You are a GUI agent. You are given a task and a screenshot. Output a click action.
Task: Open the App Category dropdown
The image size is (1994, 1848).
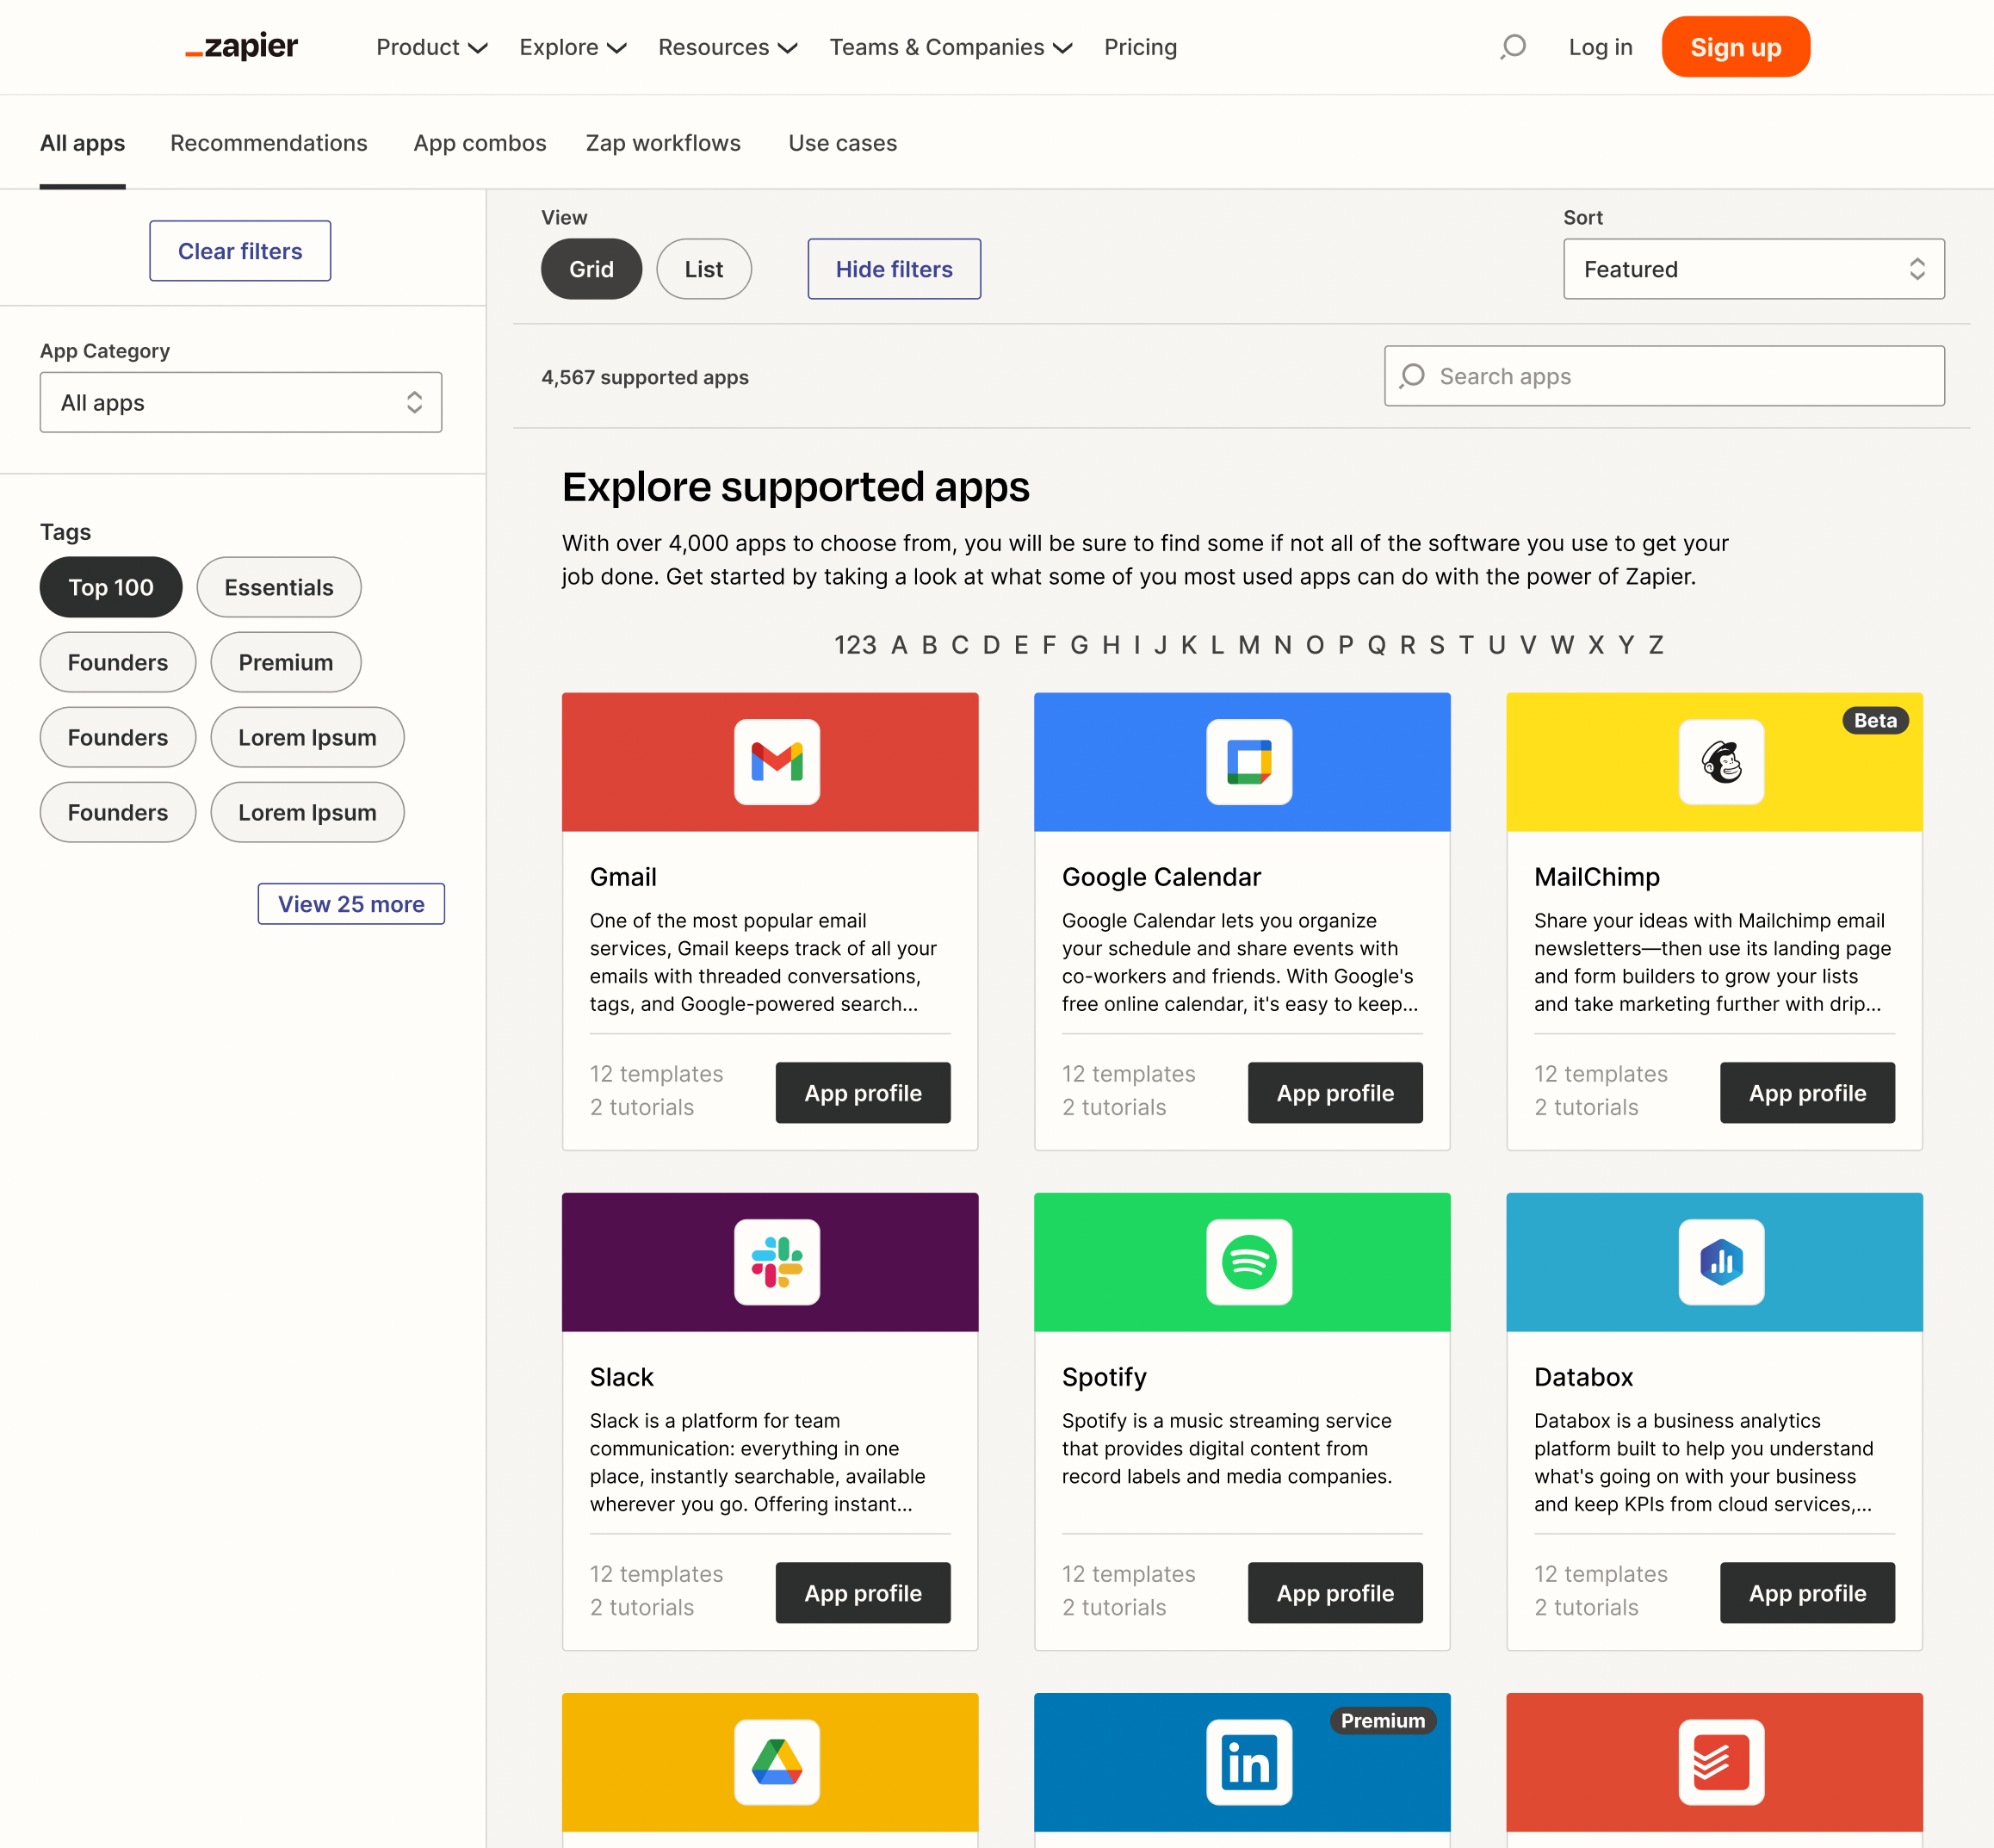pyautogui.click(x=241, y=402)
